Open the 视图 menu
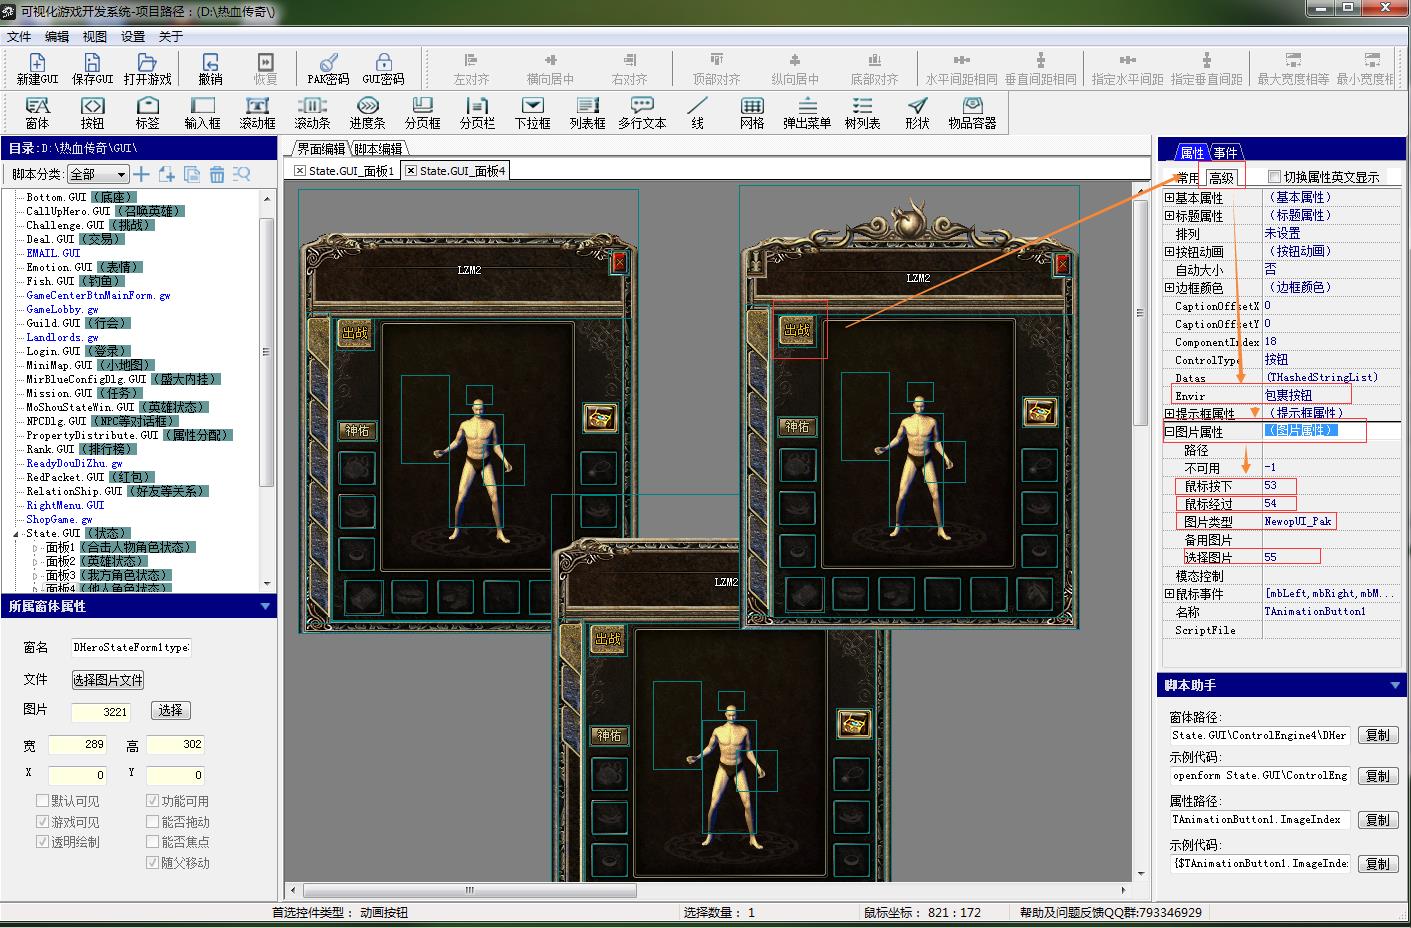 pos(95,37)
